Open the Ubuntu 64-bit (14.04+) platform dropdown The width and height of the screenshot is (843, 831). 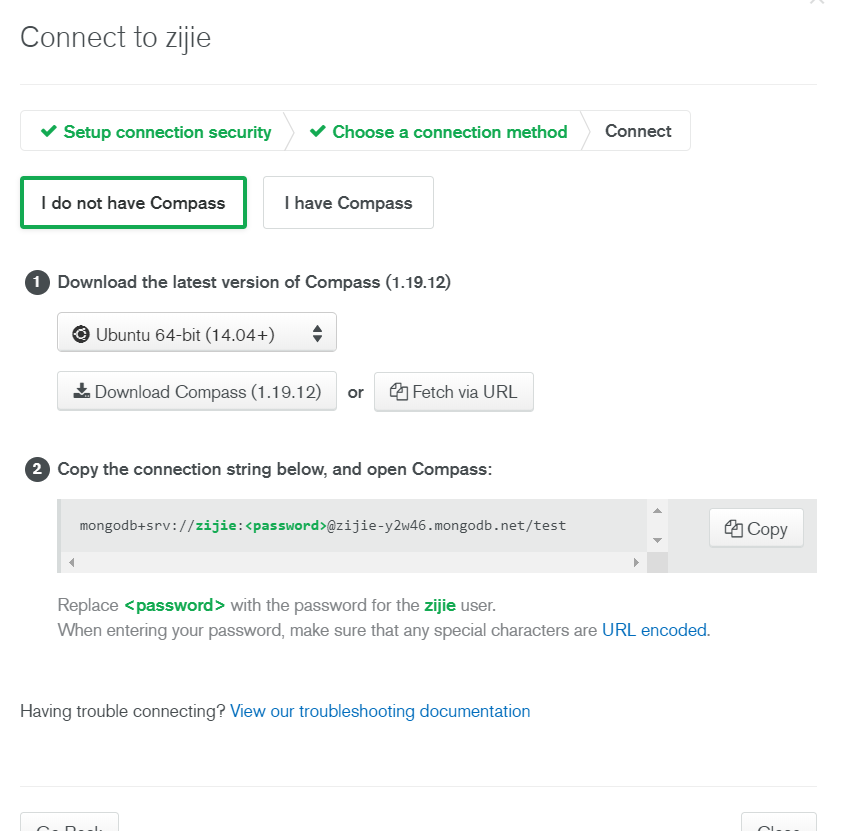coord(197,332)
